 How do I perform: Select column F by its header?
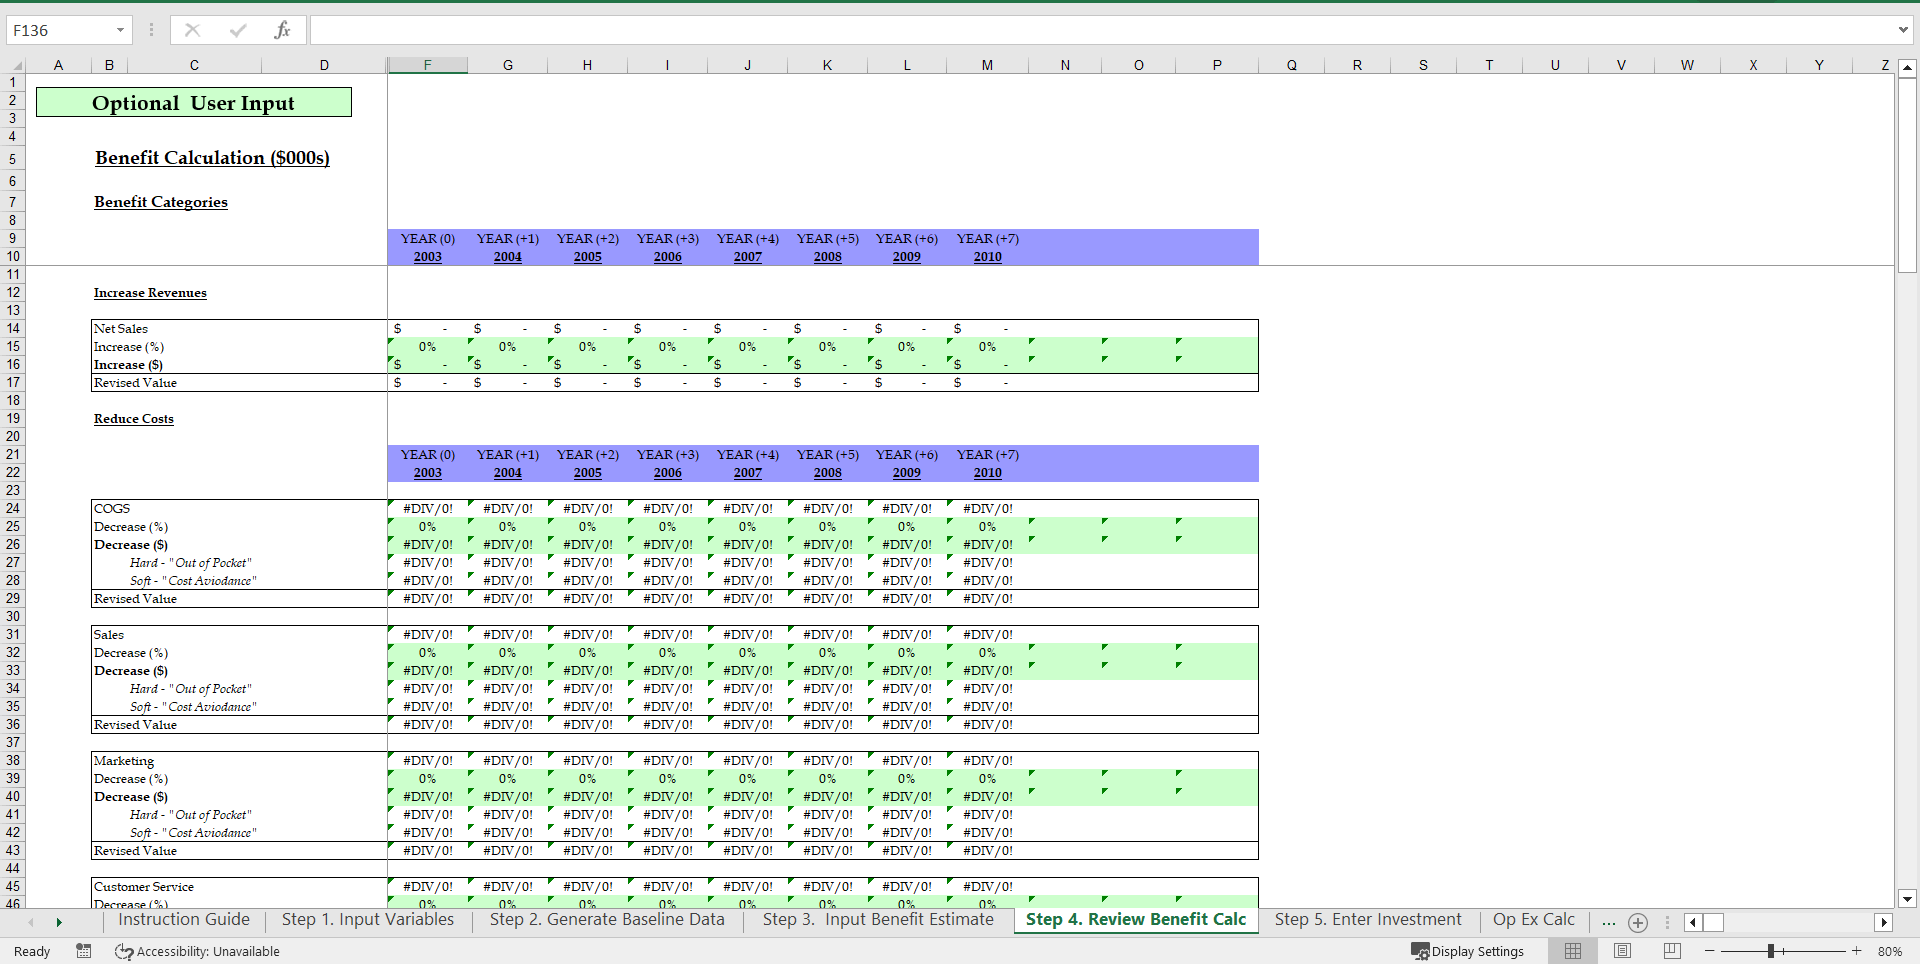tap(427, 64)
